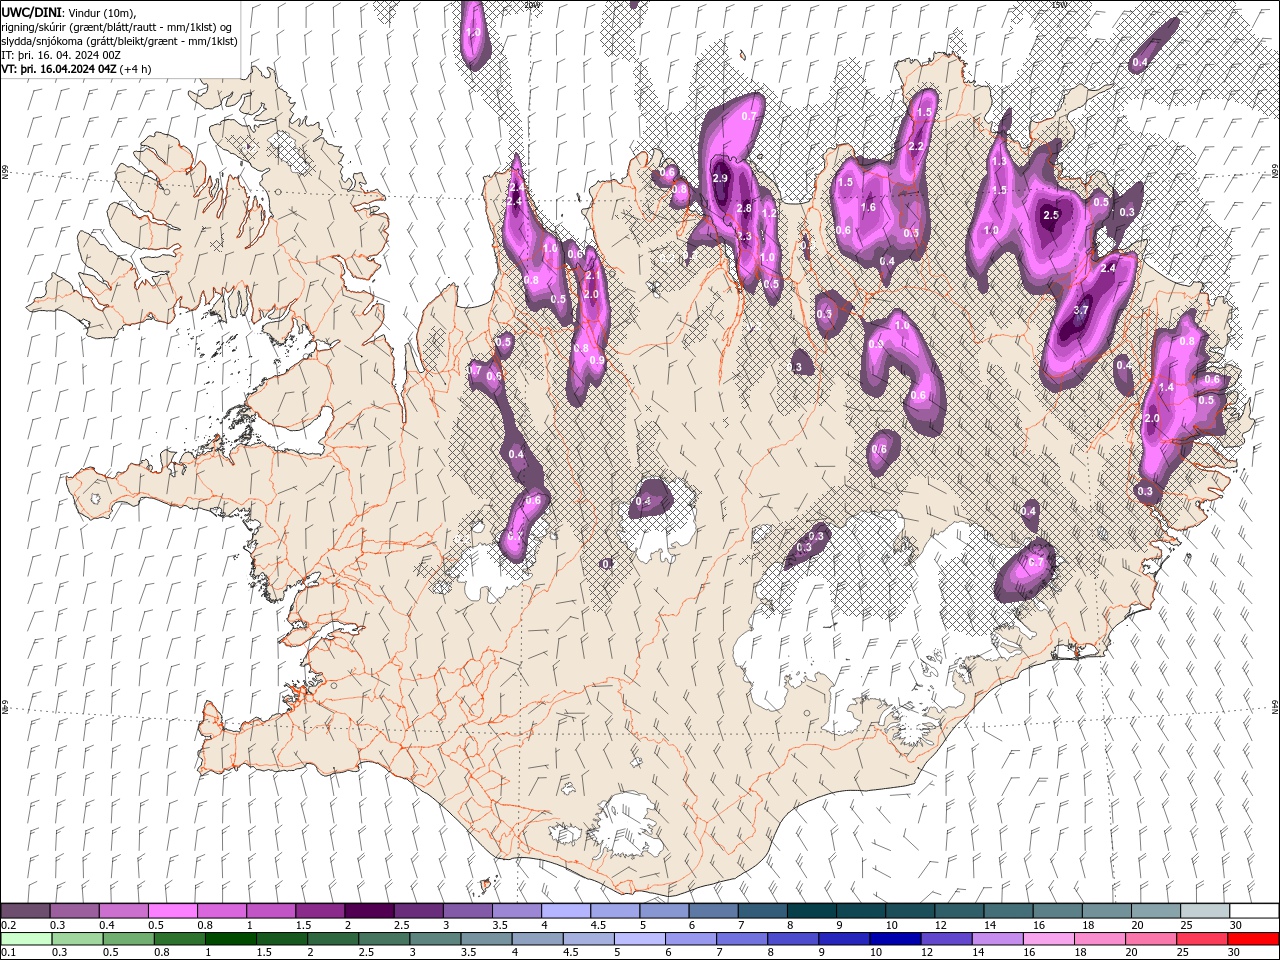This screenshot has height=960, width=1280.
Task: Click the valid time line 'VT: þri. 16.04.2024 04Z'
Action: (x=60, y=69)
